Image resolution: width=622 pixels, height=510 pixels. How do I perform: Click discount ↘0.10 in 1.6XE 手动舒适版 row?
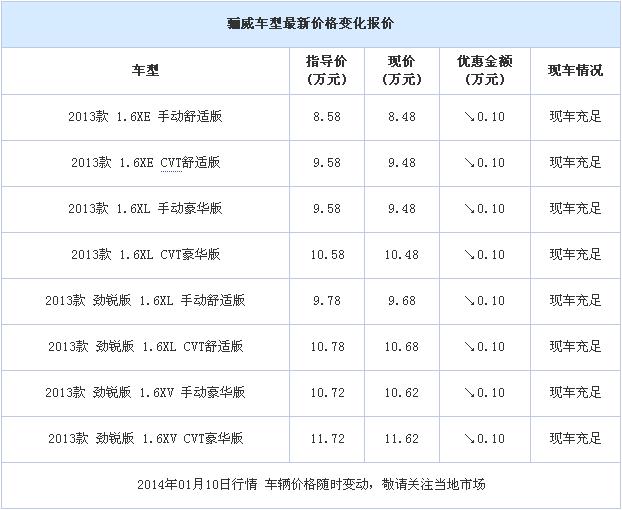[x=484, y=117]
